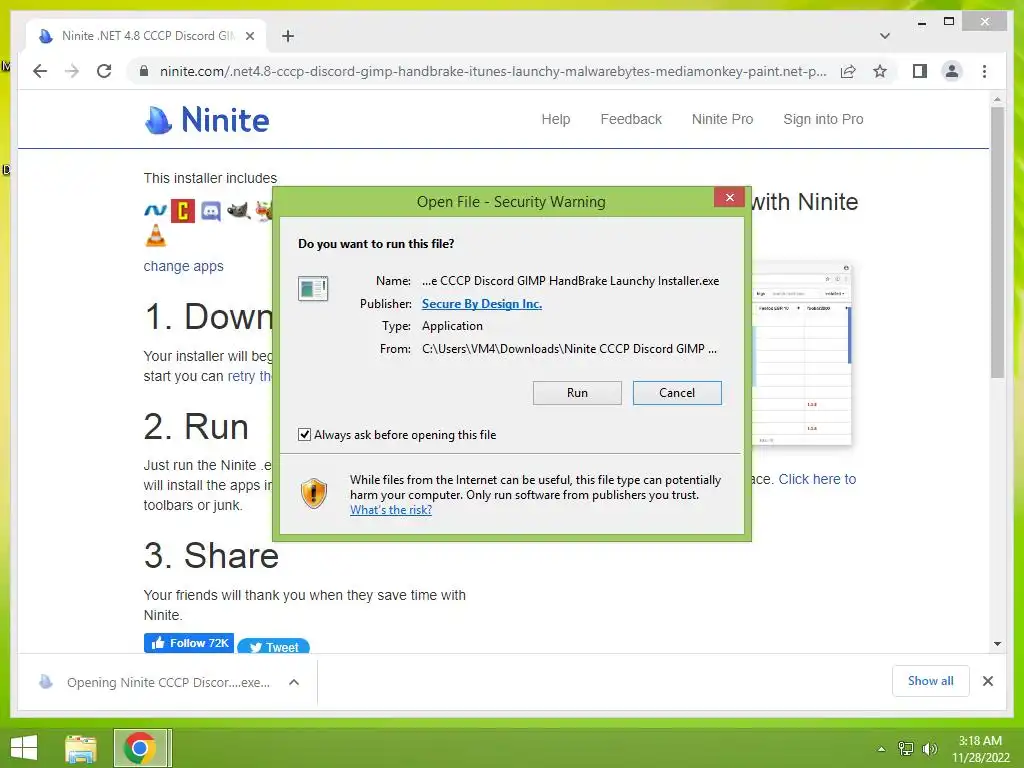Click the address bar URL field
The image size is (1024, 768).
pyautogui.click(x=493, y=71)
